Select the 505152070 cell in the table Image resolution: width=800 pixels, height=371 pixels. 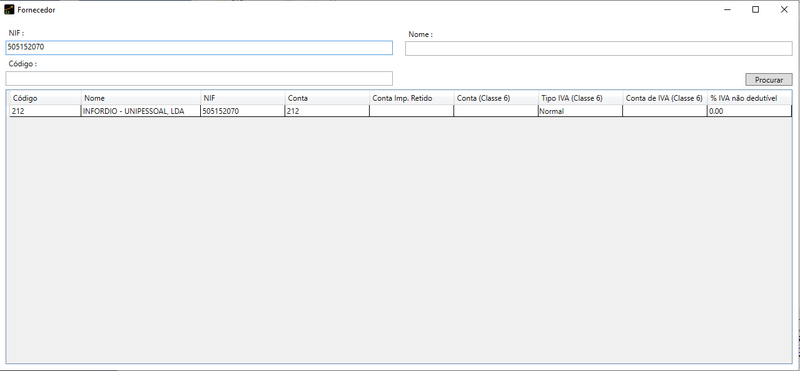pyautogui.click(x=243, y=111)
